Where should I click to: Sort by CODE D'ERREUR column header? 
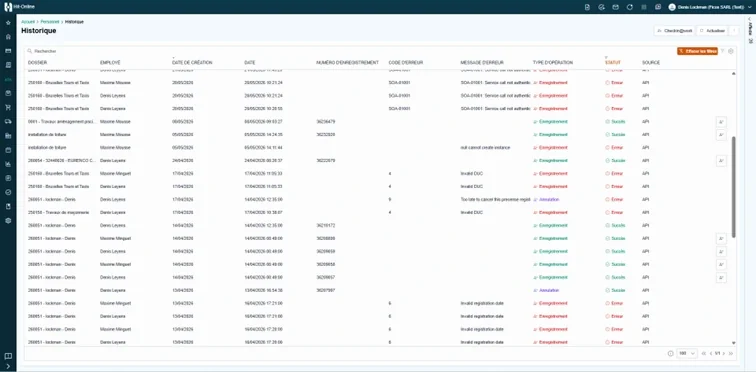406,63
